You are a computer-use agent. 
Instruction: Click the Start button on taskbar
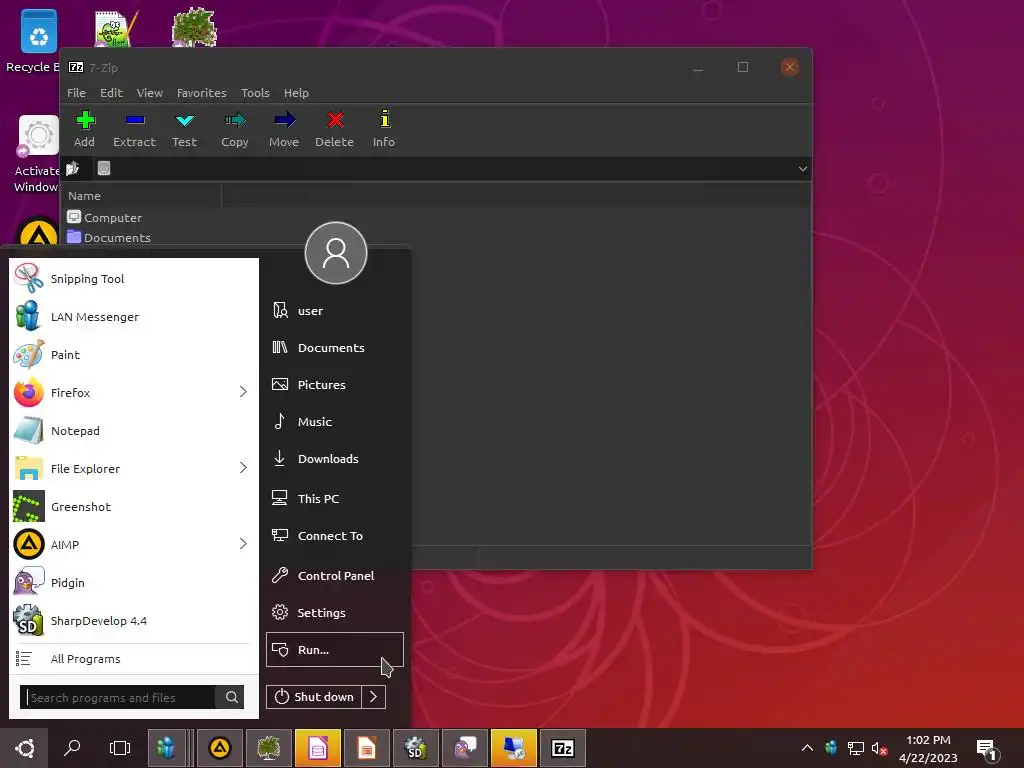pyautogui.click(x=24, y=748)
